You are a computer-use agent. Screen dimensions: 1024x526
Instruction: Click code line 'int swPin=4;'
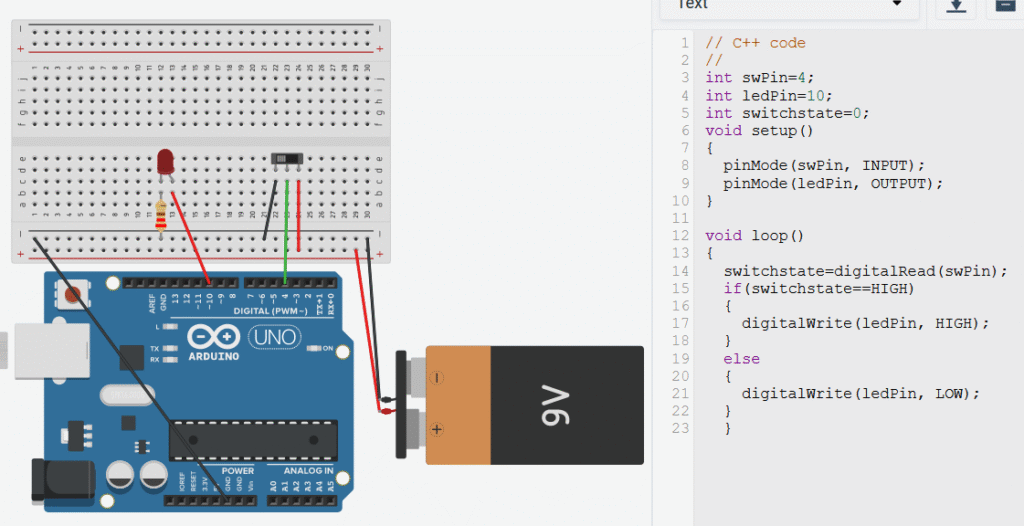[760, 78]
